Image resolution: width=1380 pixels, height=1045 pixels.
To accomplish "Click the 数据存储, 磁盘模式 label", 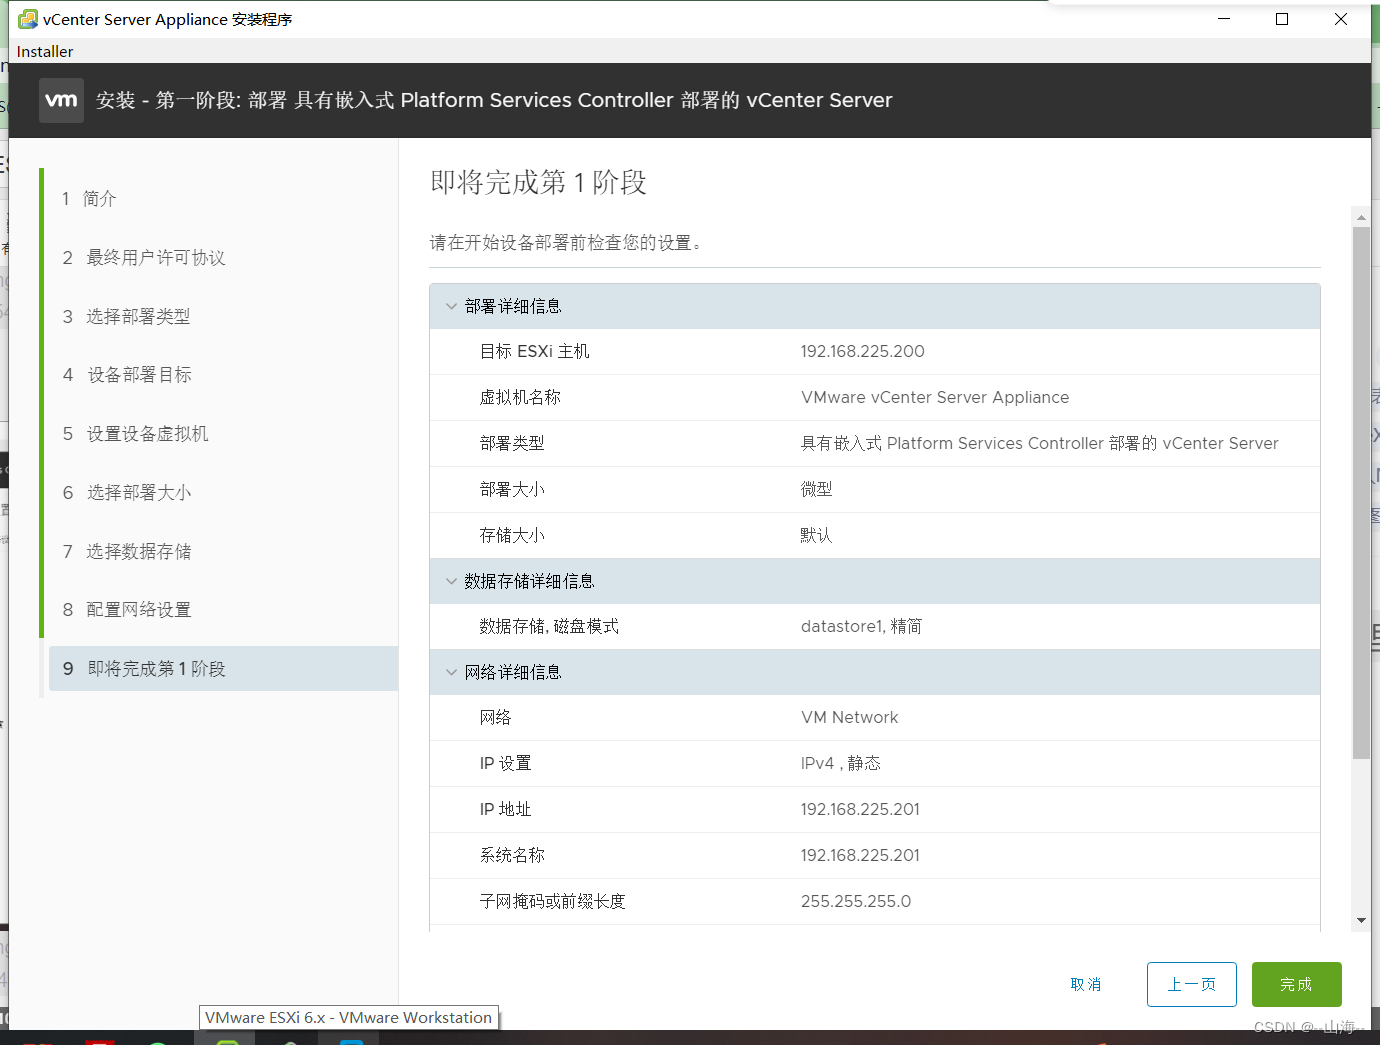I will (x=549, y=626).
